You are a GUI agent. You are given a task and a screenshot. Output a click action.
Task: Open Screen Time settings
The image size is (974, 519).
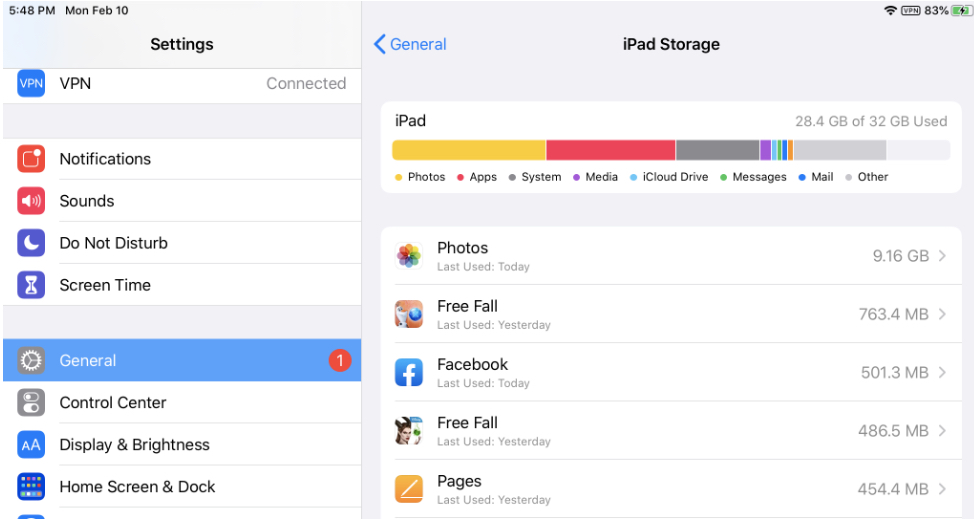click(182, 285)
